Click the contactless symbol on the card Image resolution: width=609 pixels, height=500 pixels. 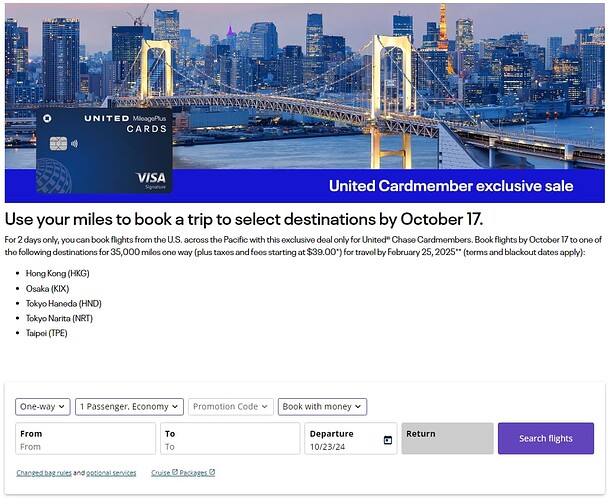pos(74,143)
